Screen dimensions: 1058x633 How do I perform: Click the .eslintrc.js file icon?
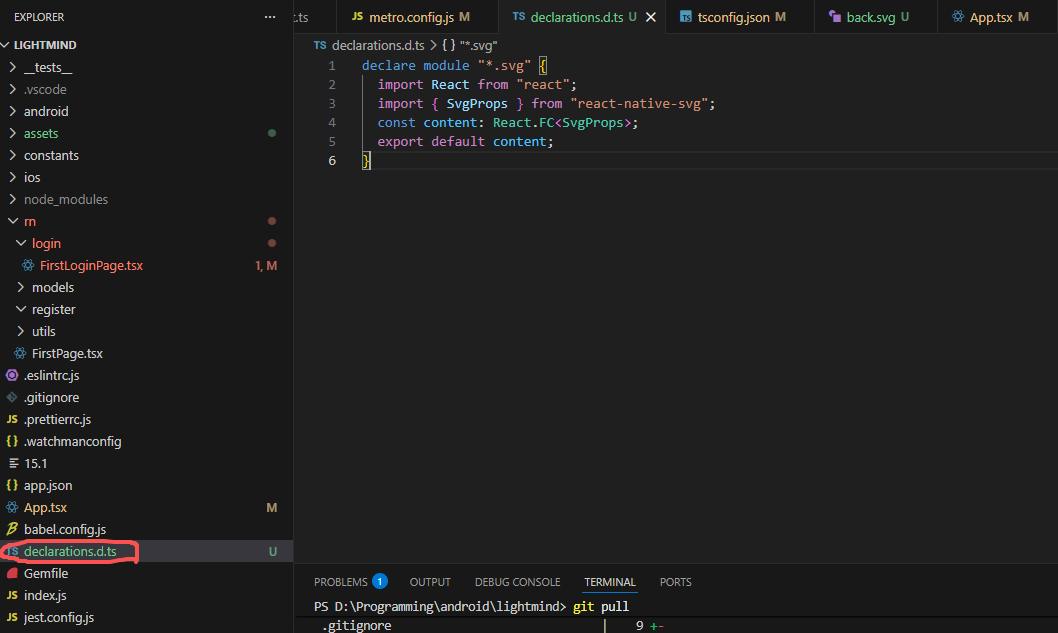12,375
